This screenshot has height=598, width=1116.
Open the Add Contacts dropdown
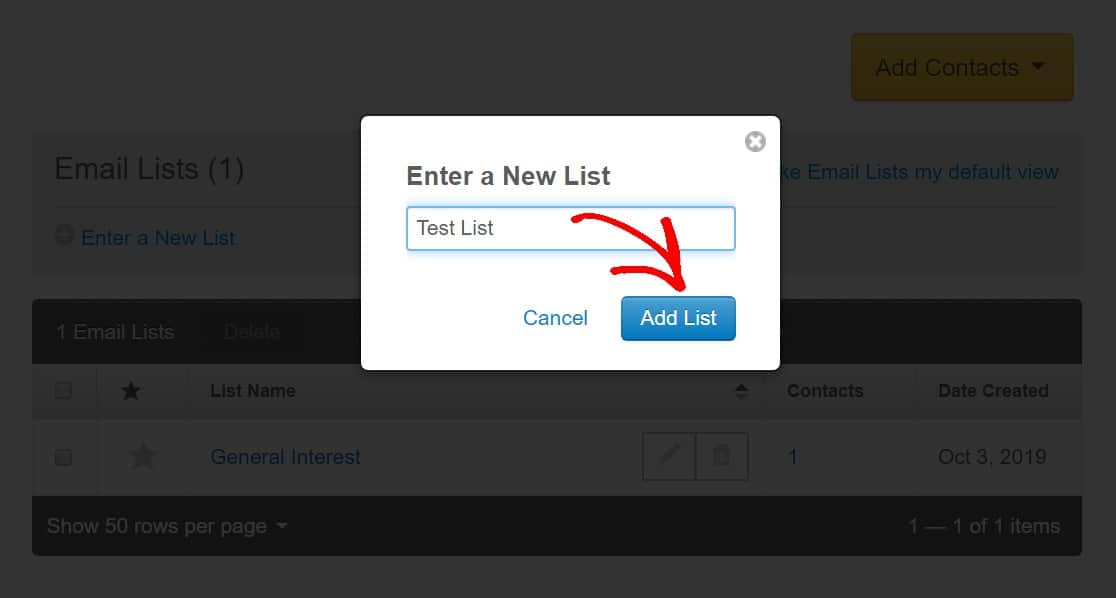click(x=962, y=67)
